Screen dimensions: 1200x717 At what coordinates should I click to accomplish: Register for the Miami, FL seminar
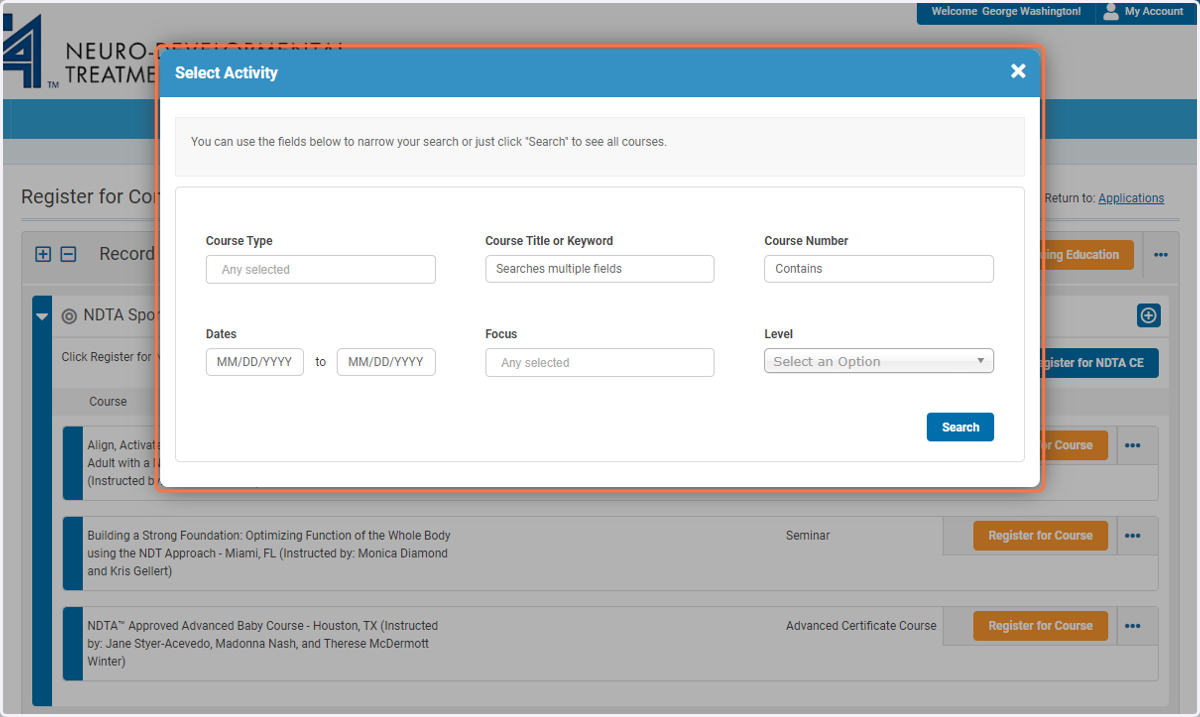[x=1040, y=536]
